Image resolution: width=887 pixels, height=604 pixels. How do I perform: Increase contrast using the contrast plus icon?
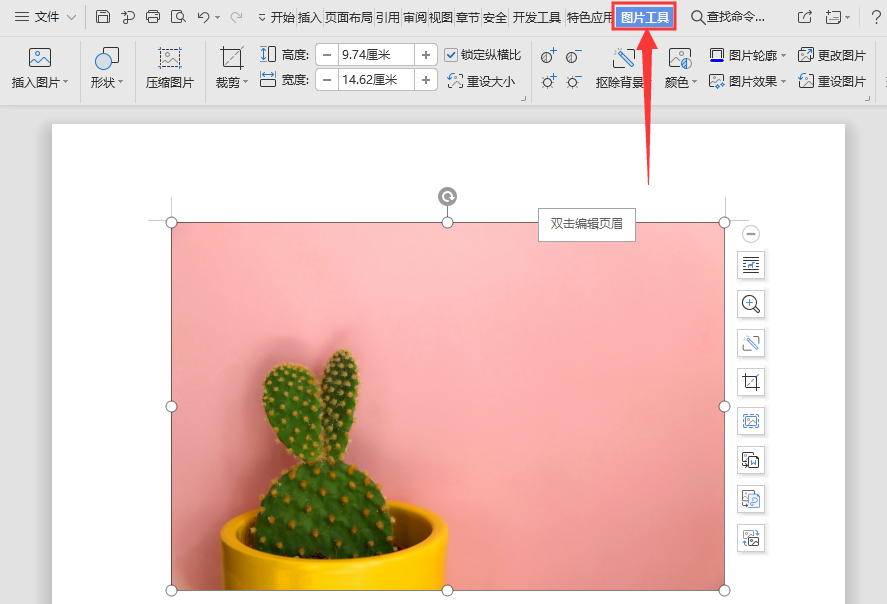548,55
